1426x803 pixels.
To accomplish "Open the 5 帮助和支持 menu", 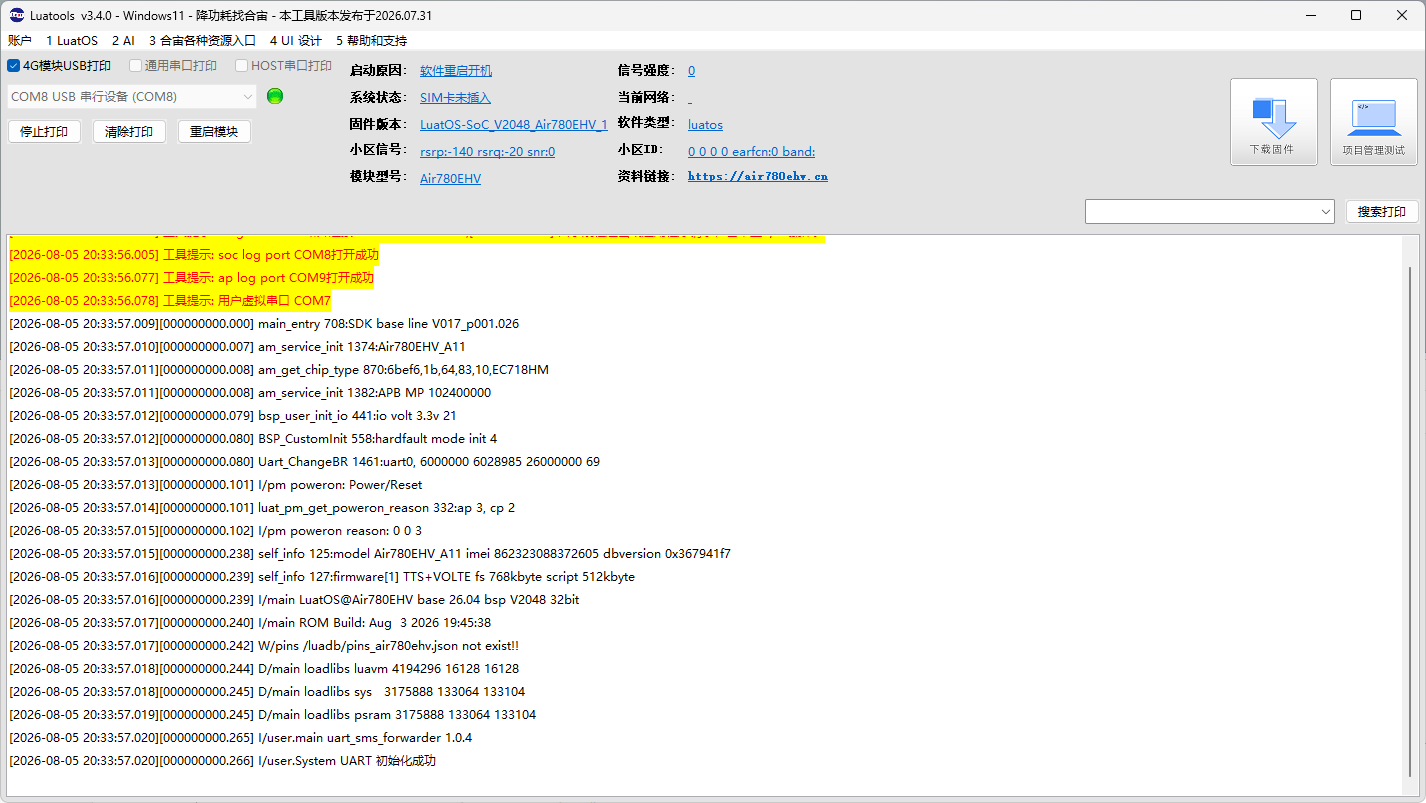I will tap(371, 41).
